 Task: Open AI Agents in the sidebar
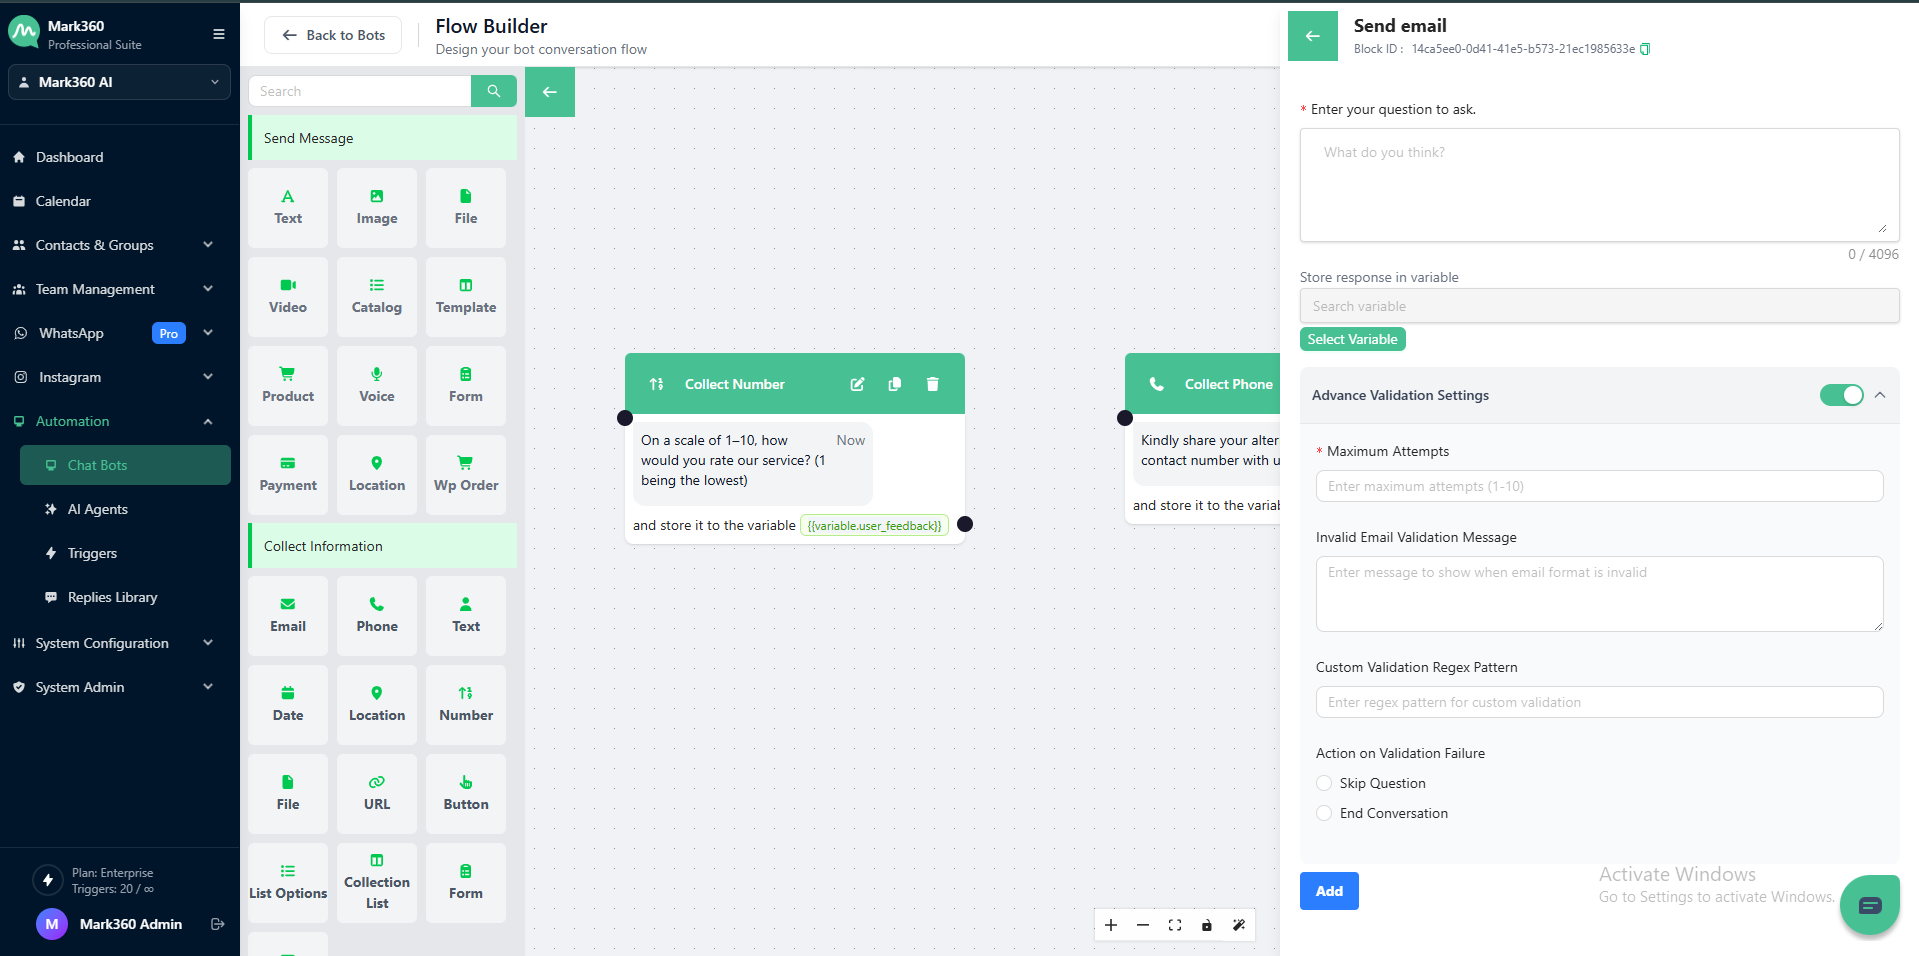[98, 509]
